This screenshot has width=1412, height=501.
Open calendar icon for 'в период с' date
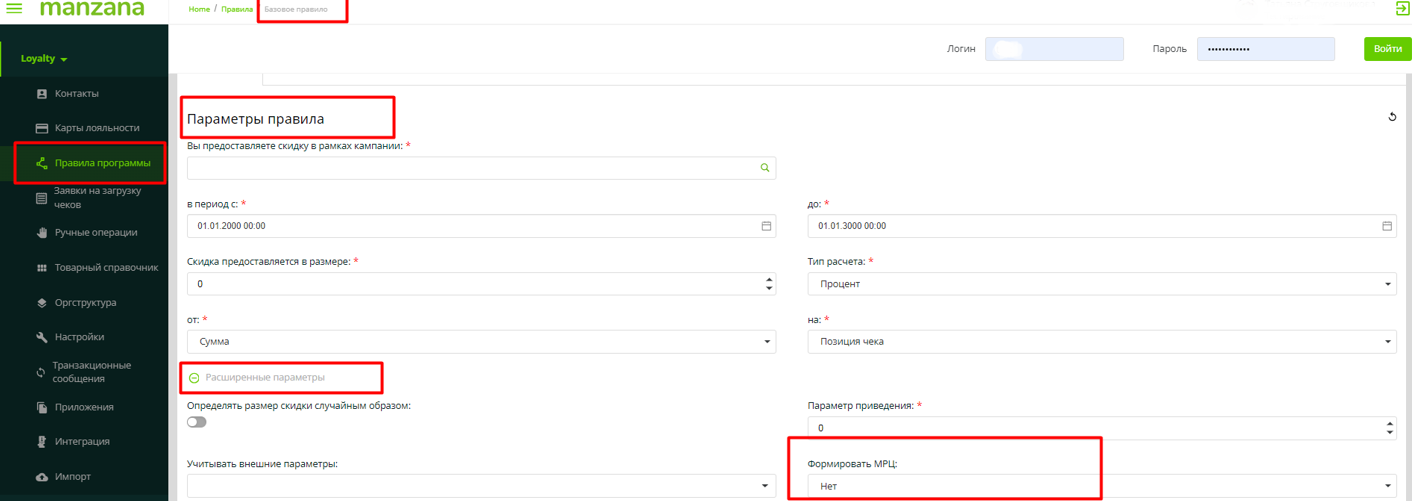pyautogui.click(x=766, y=226)
